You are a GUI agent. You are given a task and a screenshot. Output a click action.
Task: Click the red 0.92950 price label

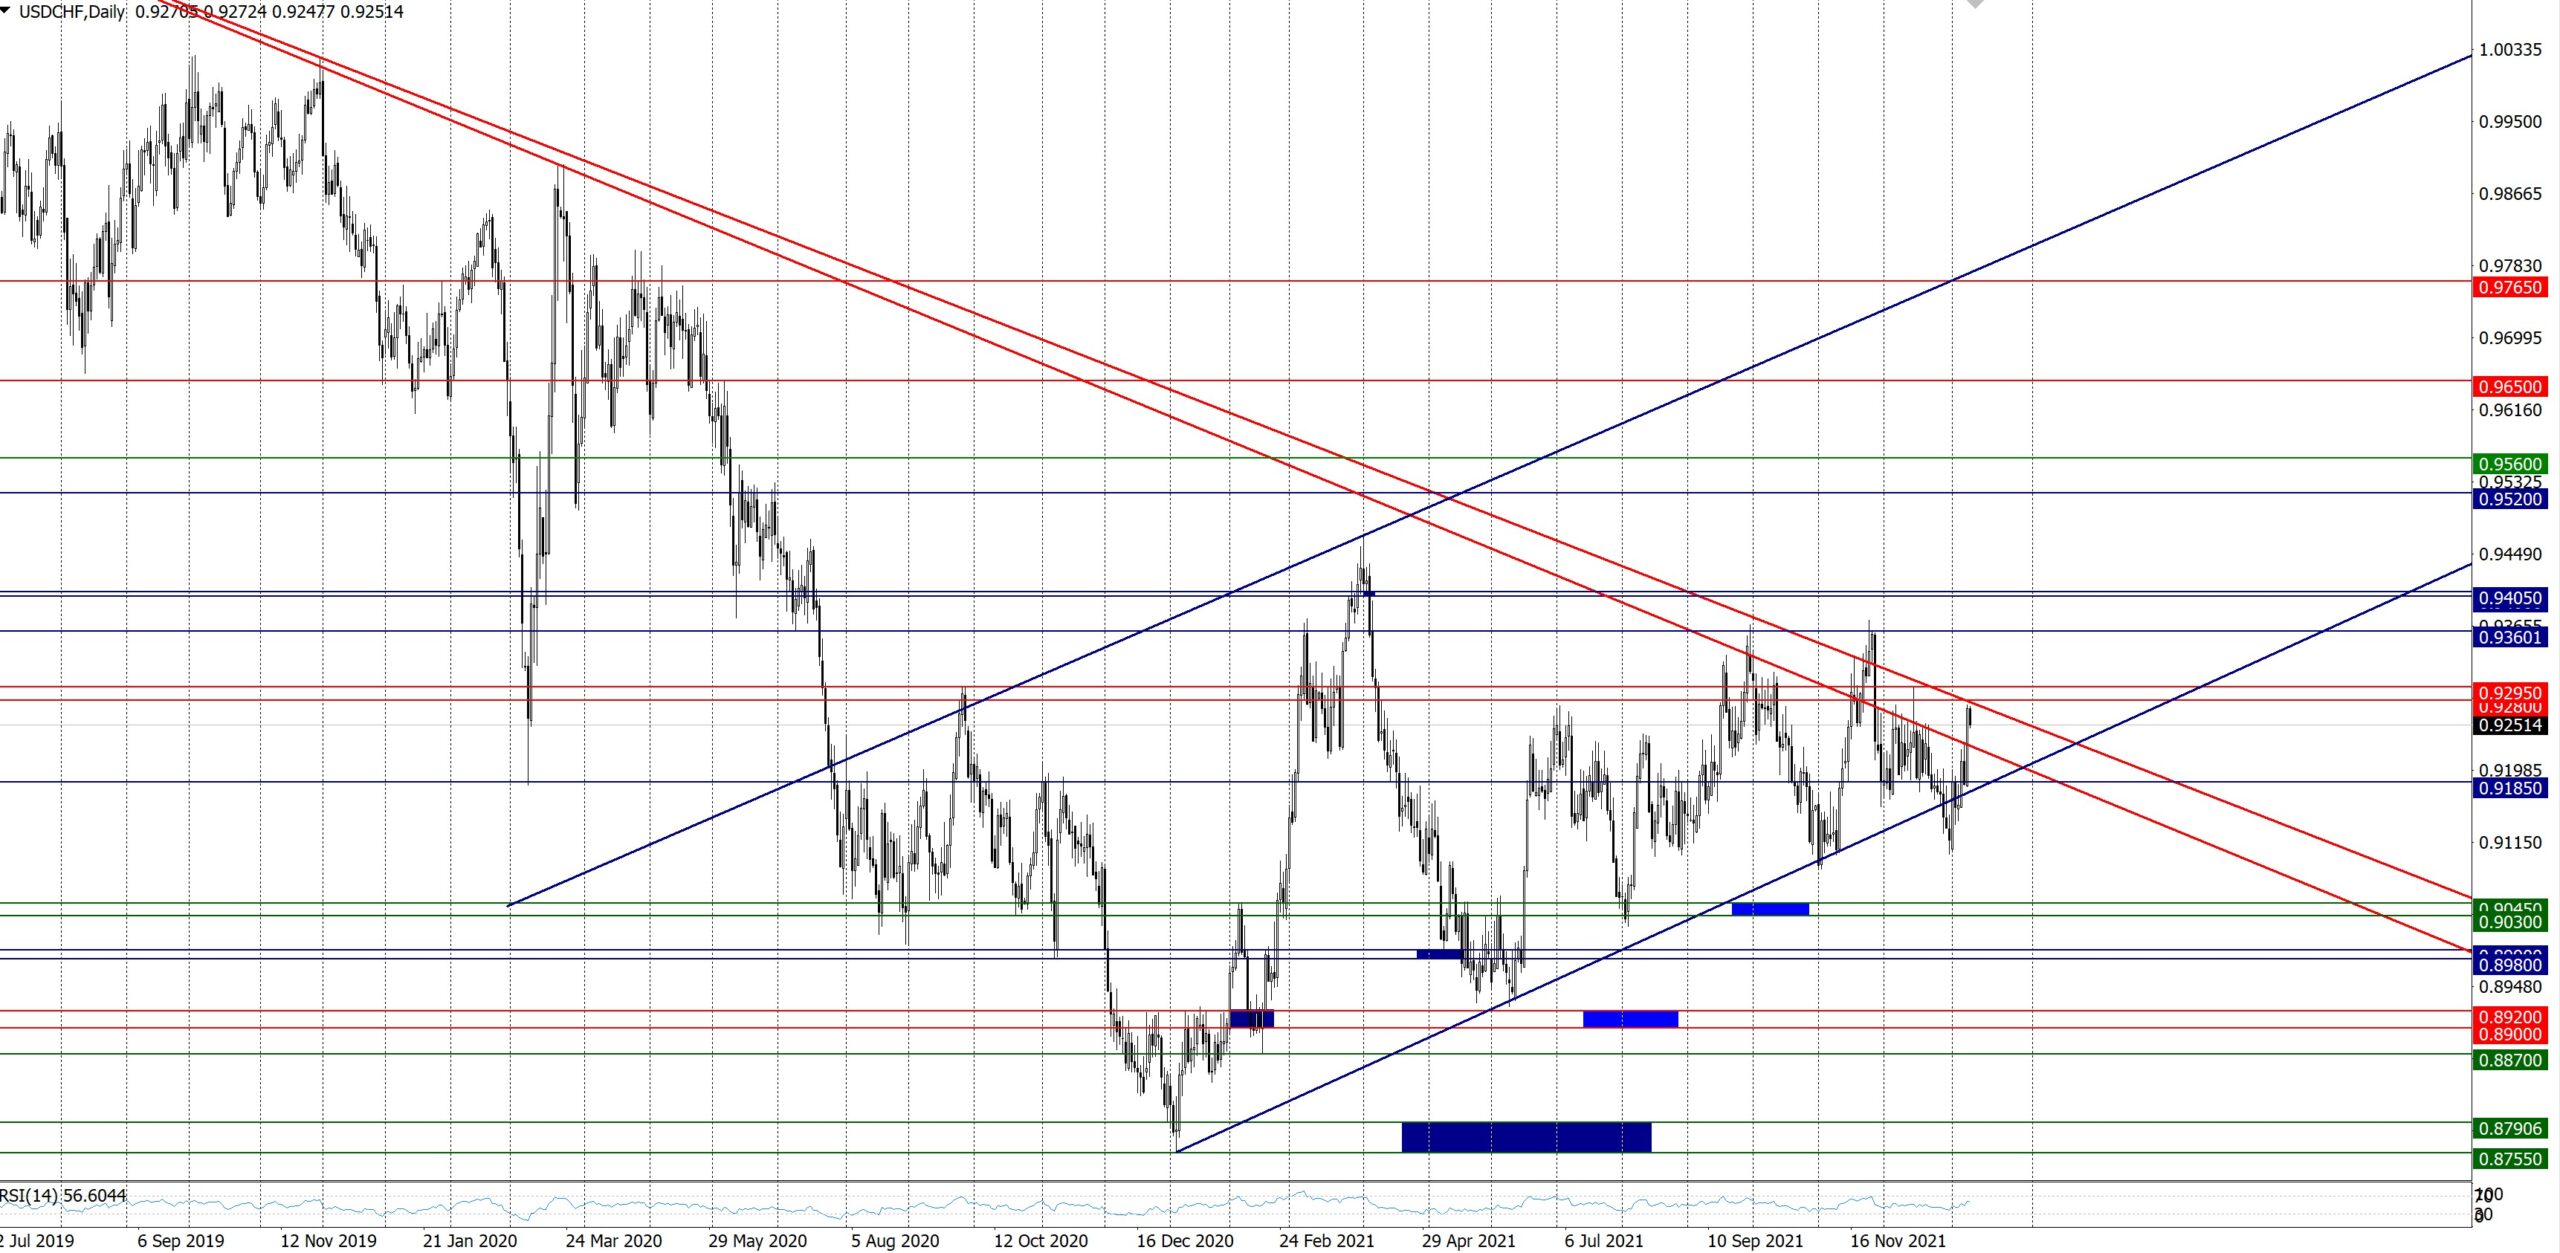pyautogui.click(x=2509, y=691)
